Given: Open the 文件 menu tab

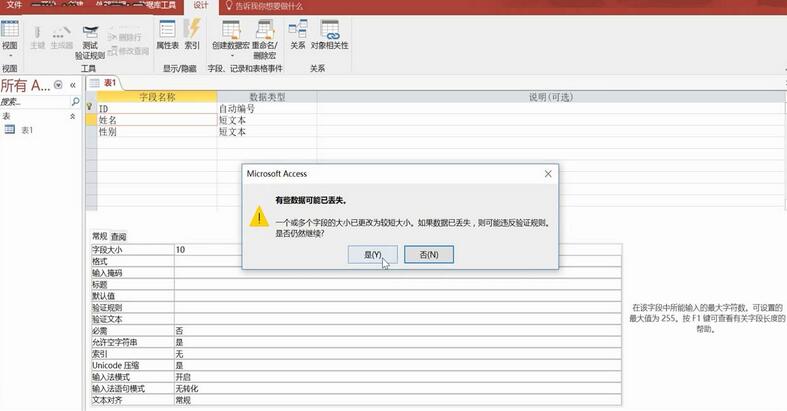Looking at the screenshot, I should pos(14,6).
